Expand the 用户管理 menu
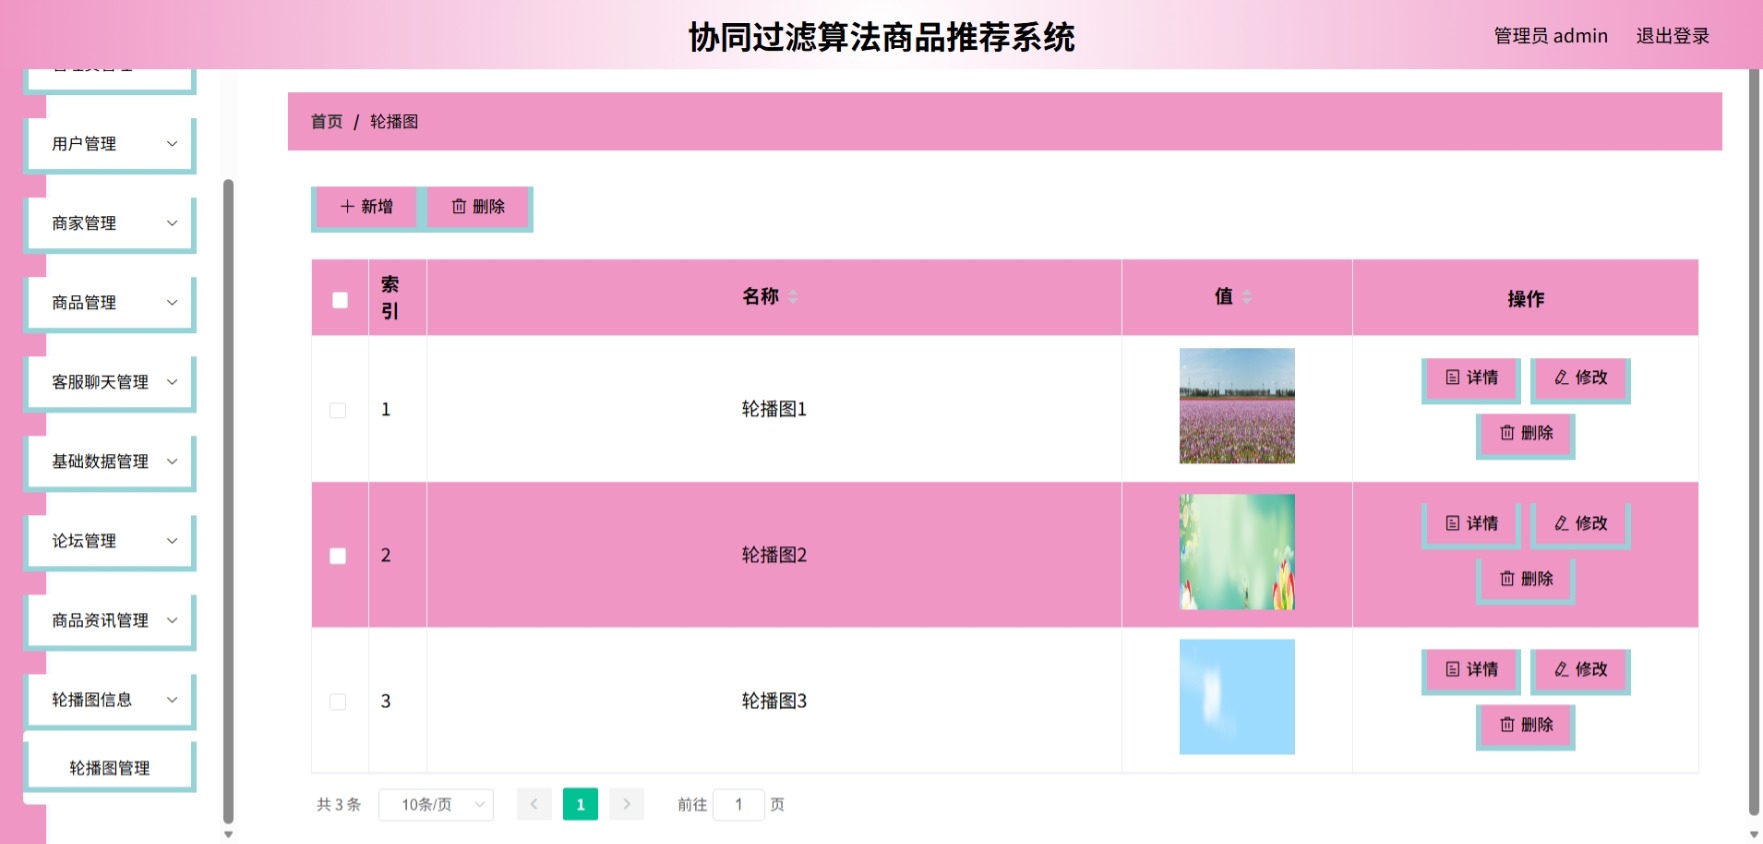 click(110, 144)
